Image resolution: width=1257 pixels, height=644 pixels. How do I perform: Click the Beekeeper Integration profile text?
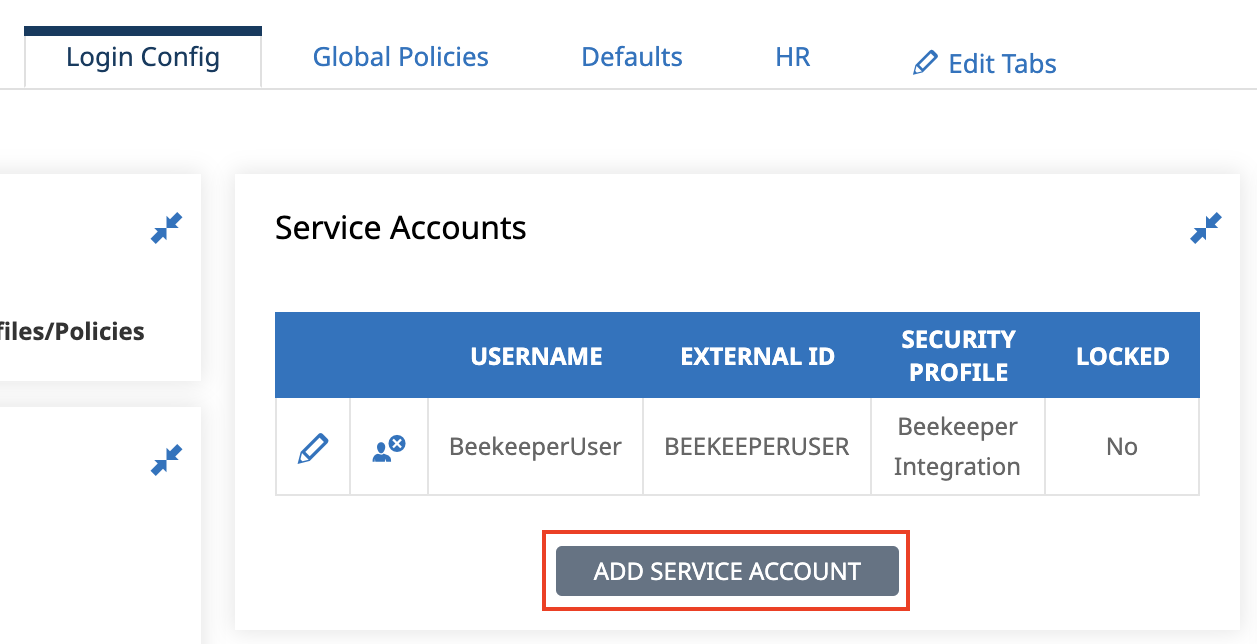pos(958,446)
